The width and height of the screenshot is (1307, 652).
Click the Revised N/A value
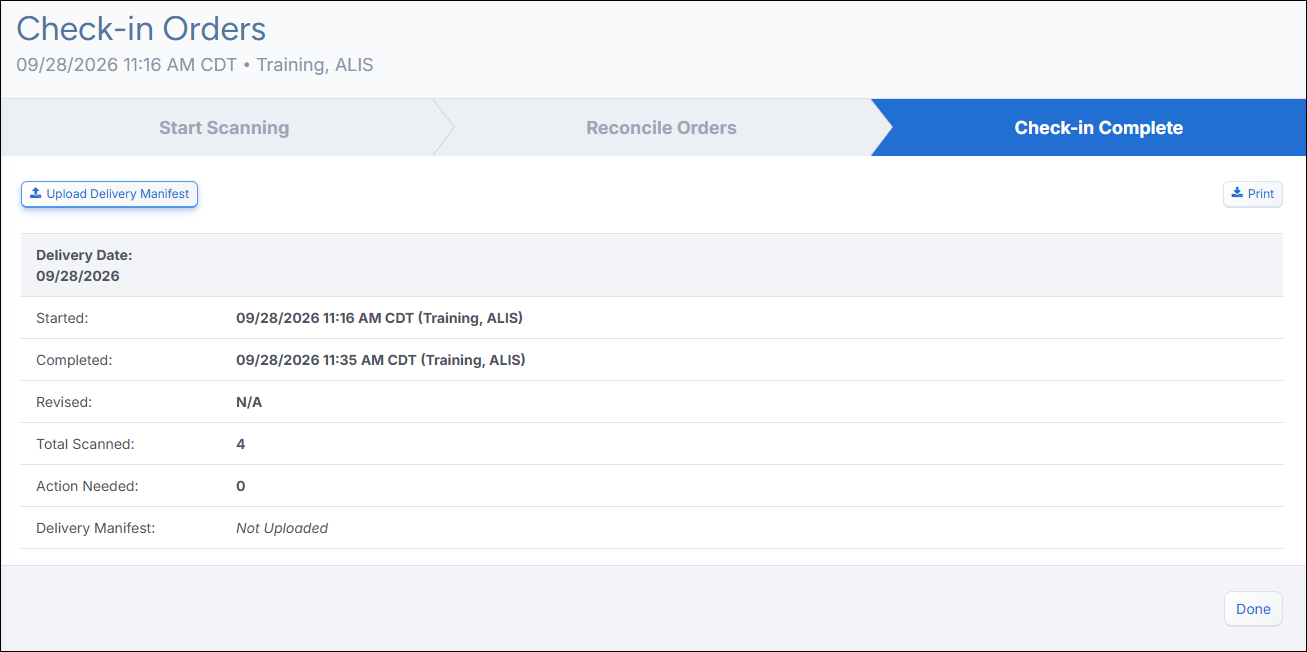[249, 402]
